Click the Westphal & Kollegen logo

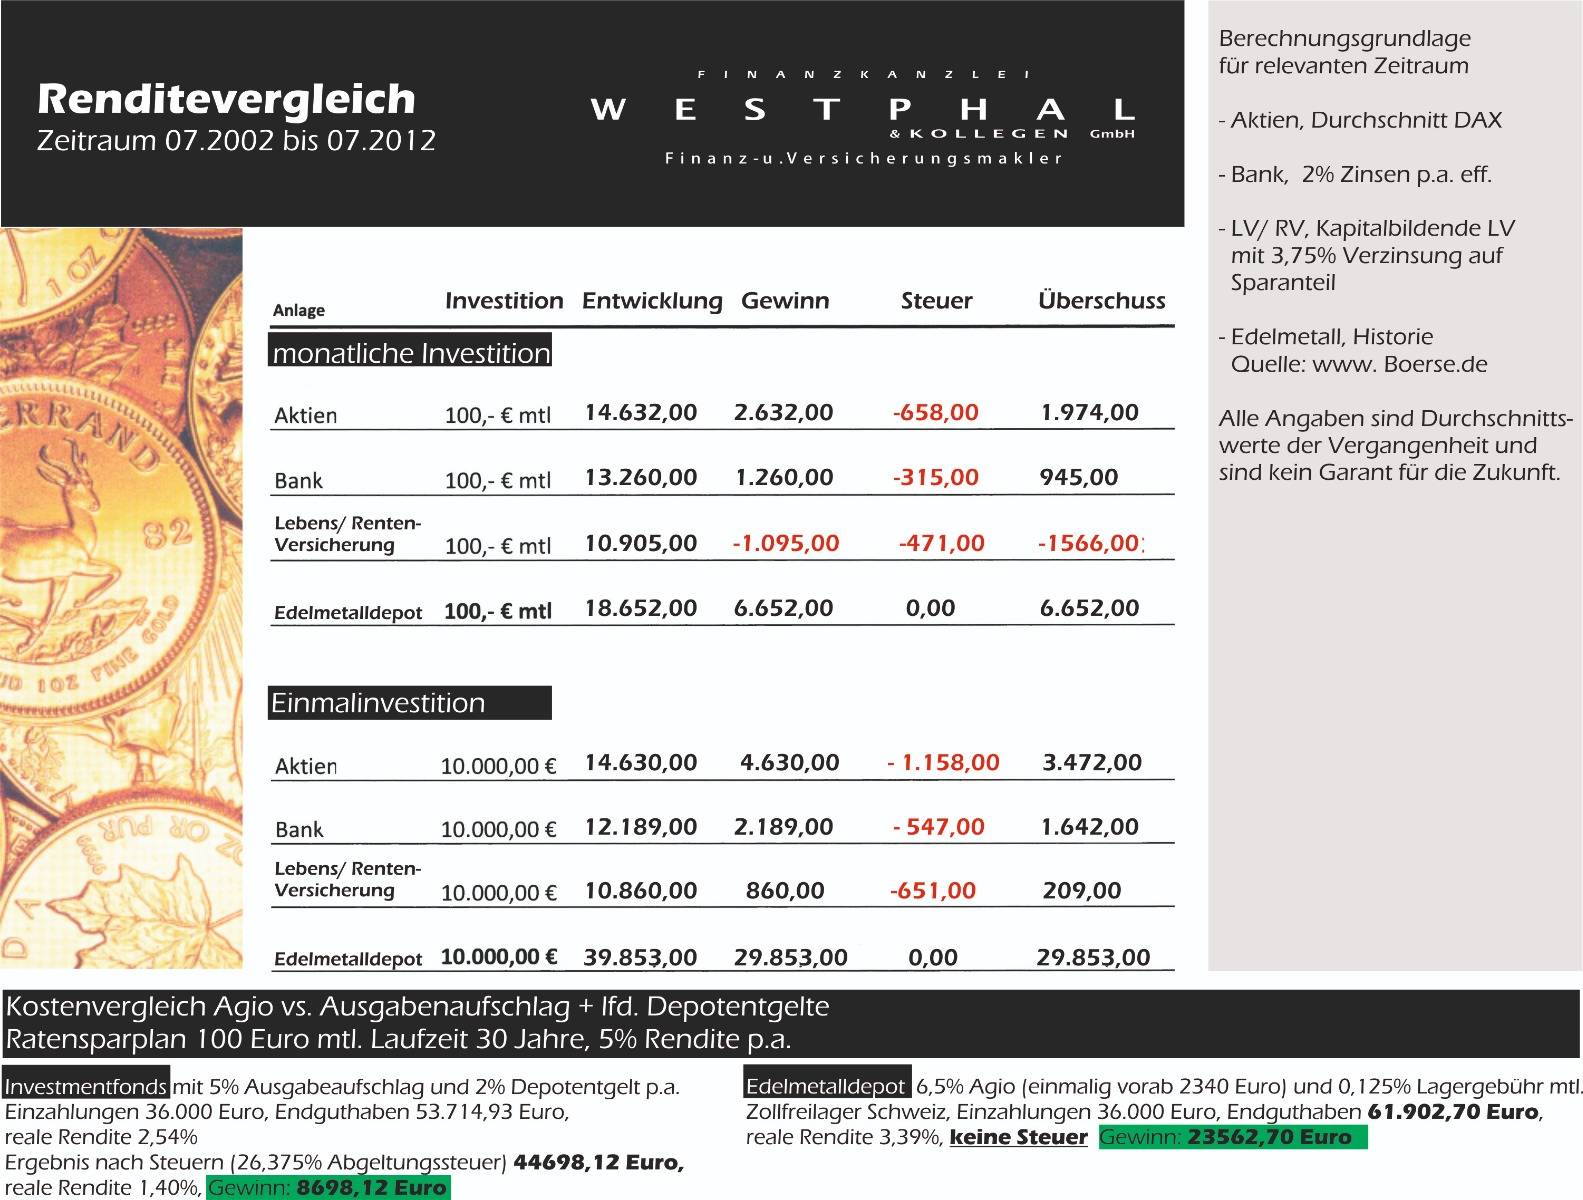point(862,110)
